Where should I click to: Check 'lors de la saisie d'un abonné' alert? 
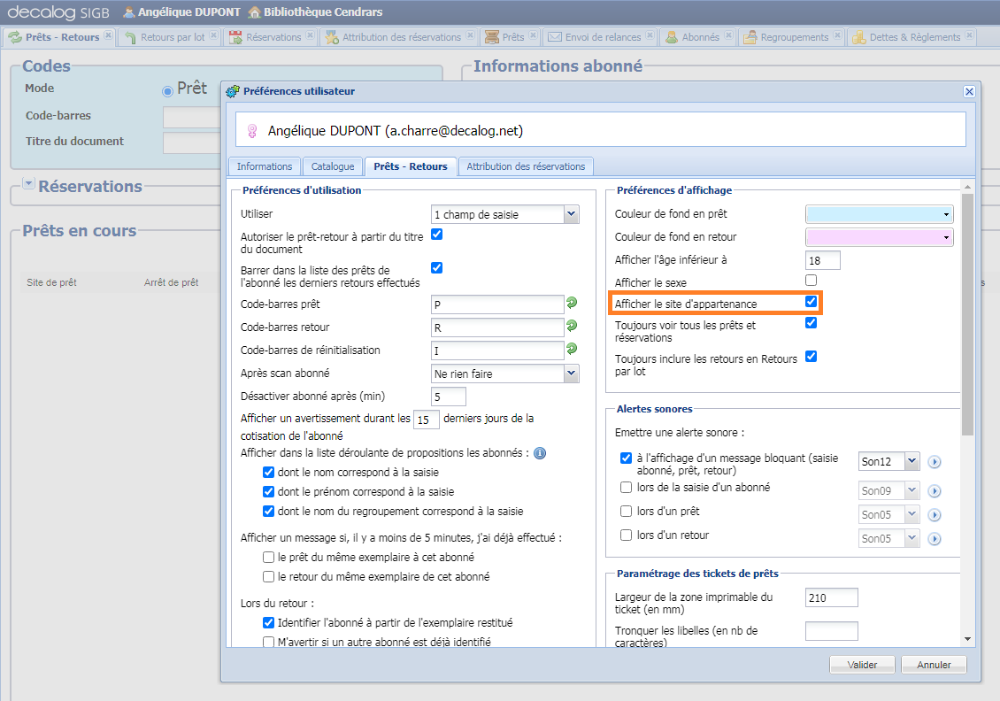[626, 488]
